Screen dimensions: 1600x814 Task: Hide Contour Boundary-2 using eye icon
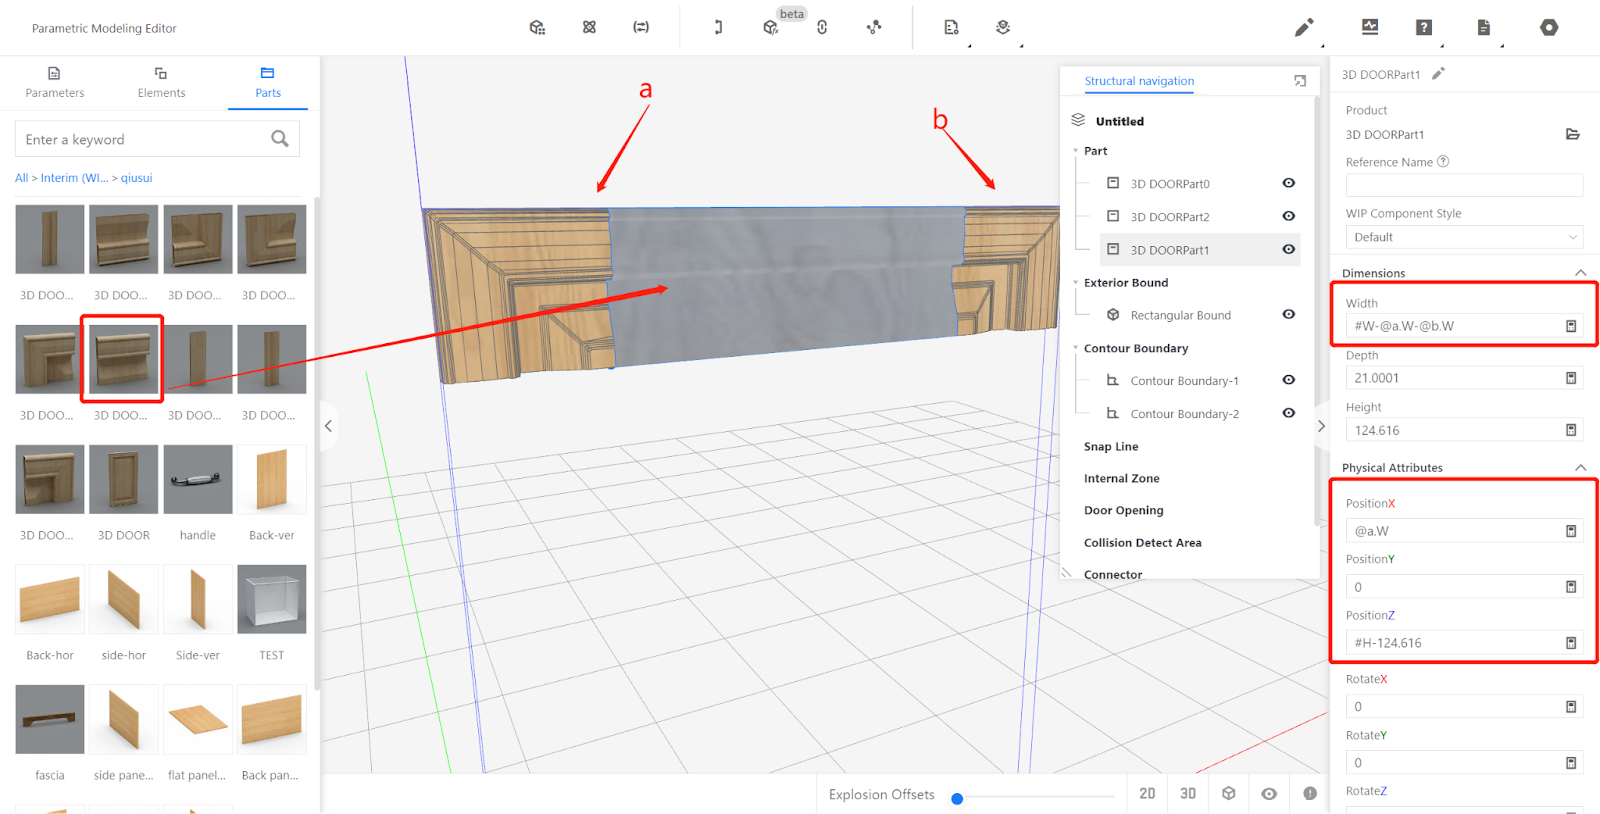[x=1289, y=413]
